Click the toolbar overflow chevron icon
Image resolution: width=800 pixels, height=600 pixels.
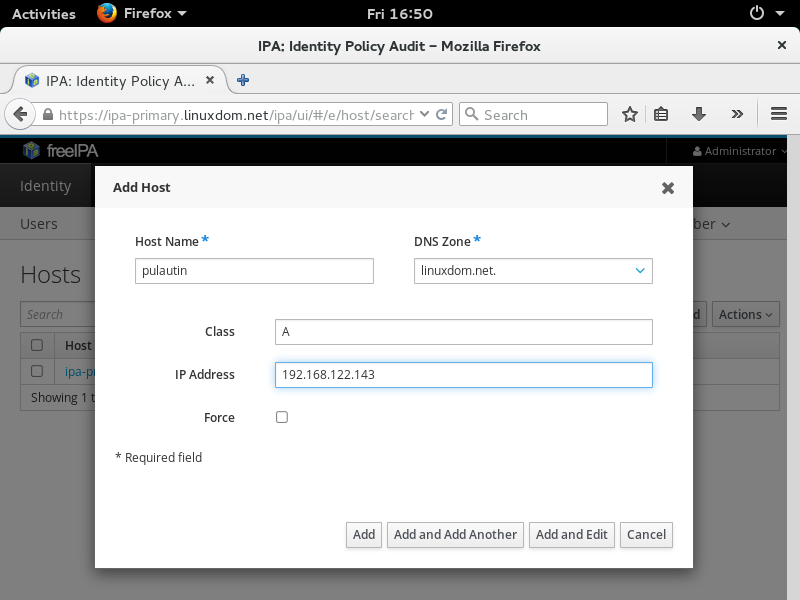[737, 115]
